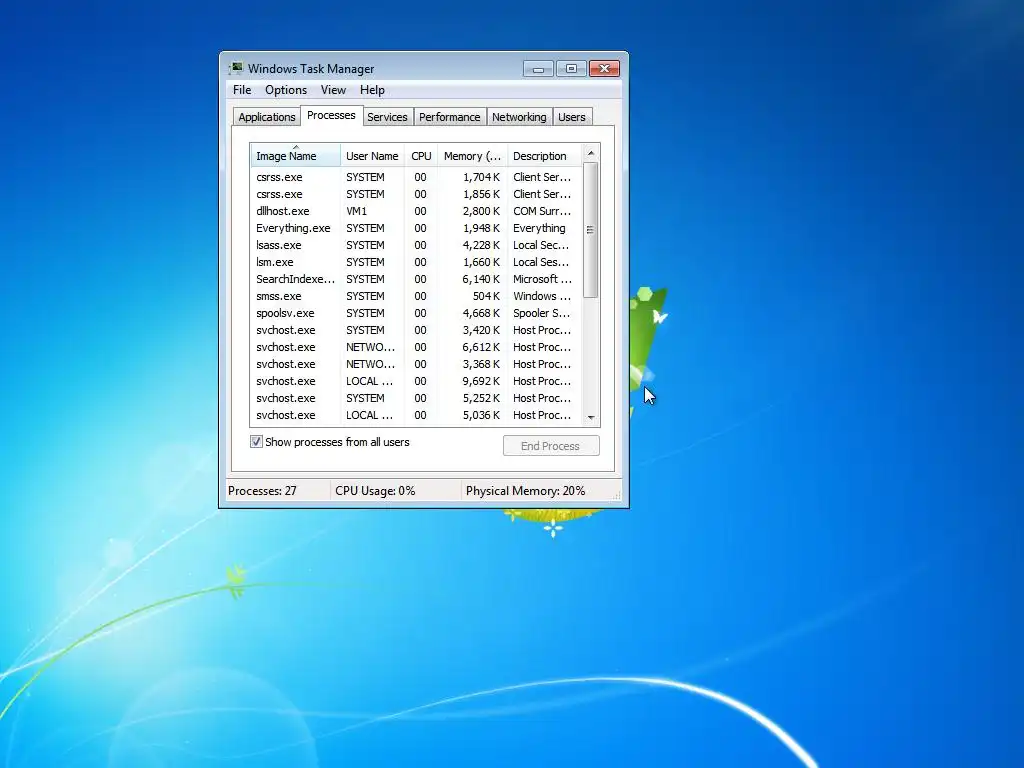
Task: Click CPU Usage: 0% in status bar
Action: pyautogui.click(x=375, y=491)
